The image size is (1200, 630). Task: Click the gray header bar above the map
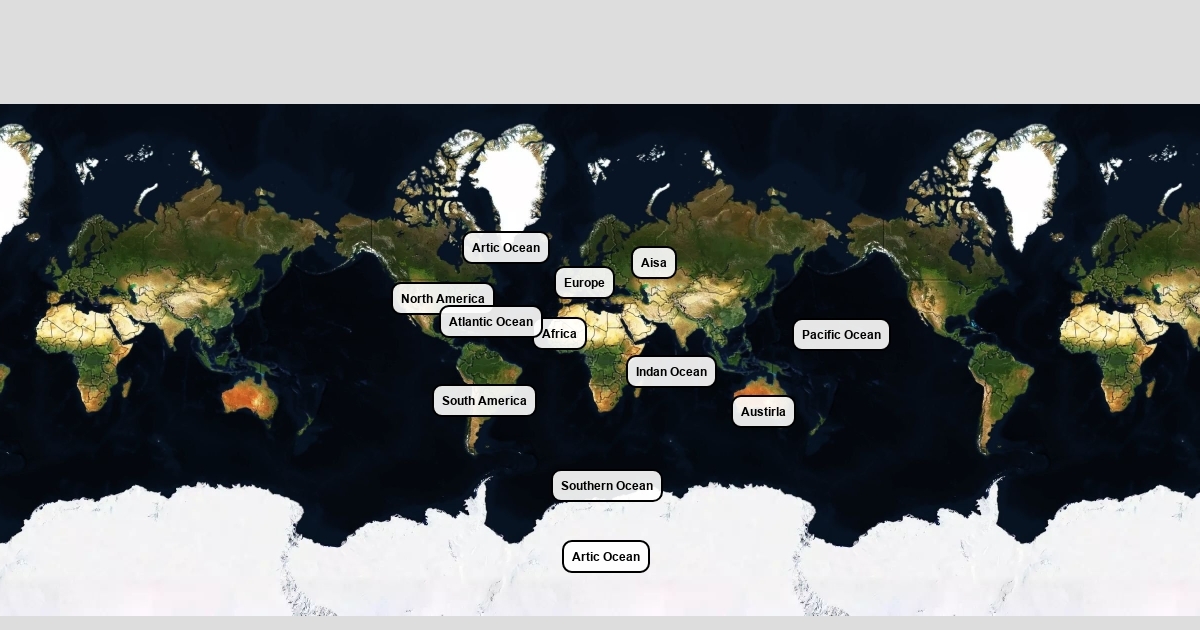[600, 50]
